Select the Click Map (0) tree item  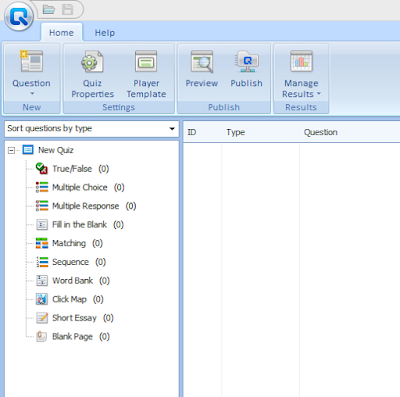[78, 299]
